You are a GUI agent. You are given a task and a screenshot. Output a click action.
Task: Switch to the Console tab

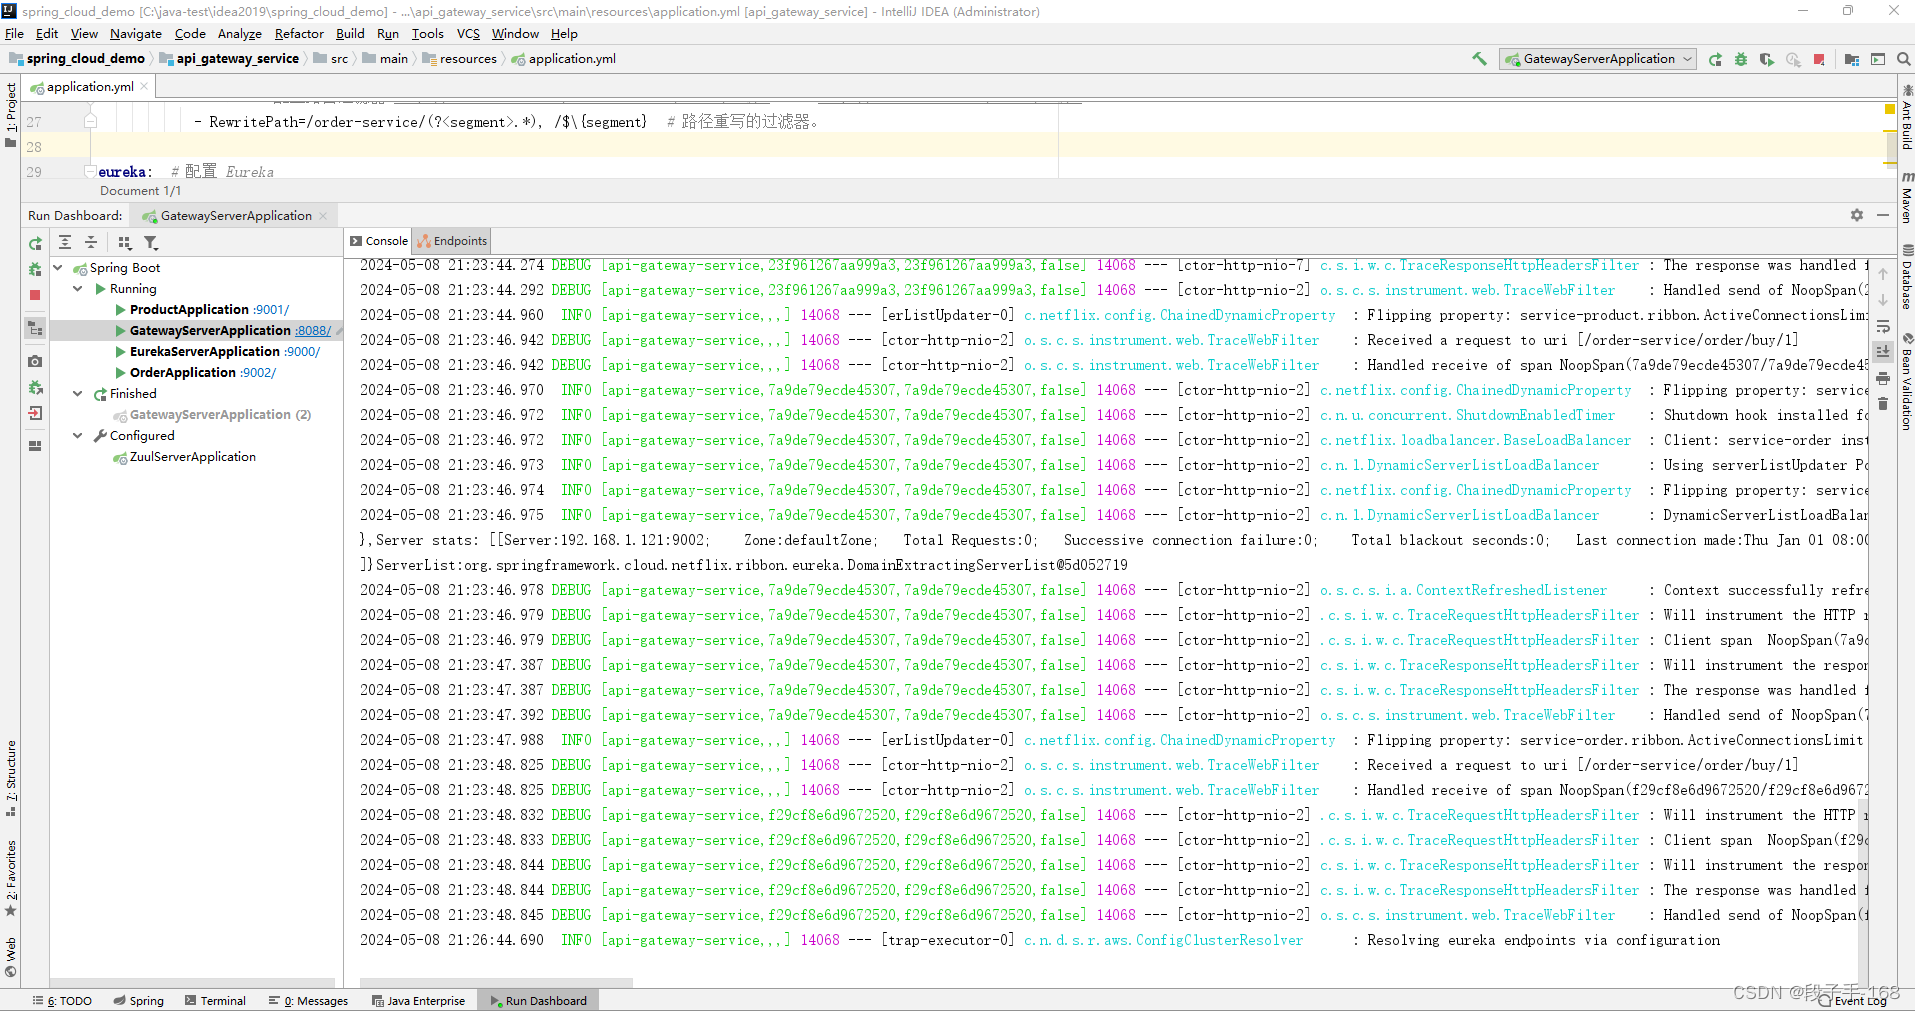coord(379,241)
